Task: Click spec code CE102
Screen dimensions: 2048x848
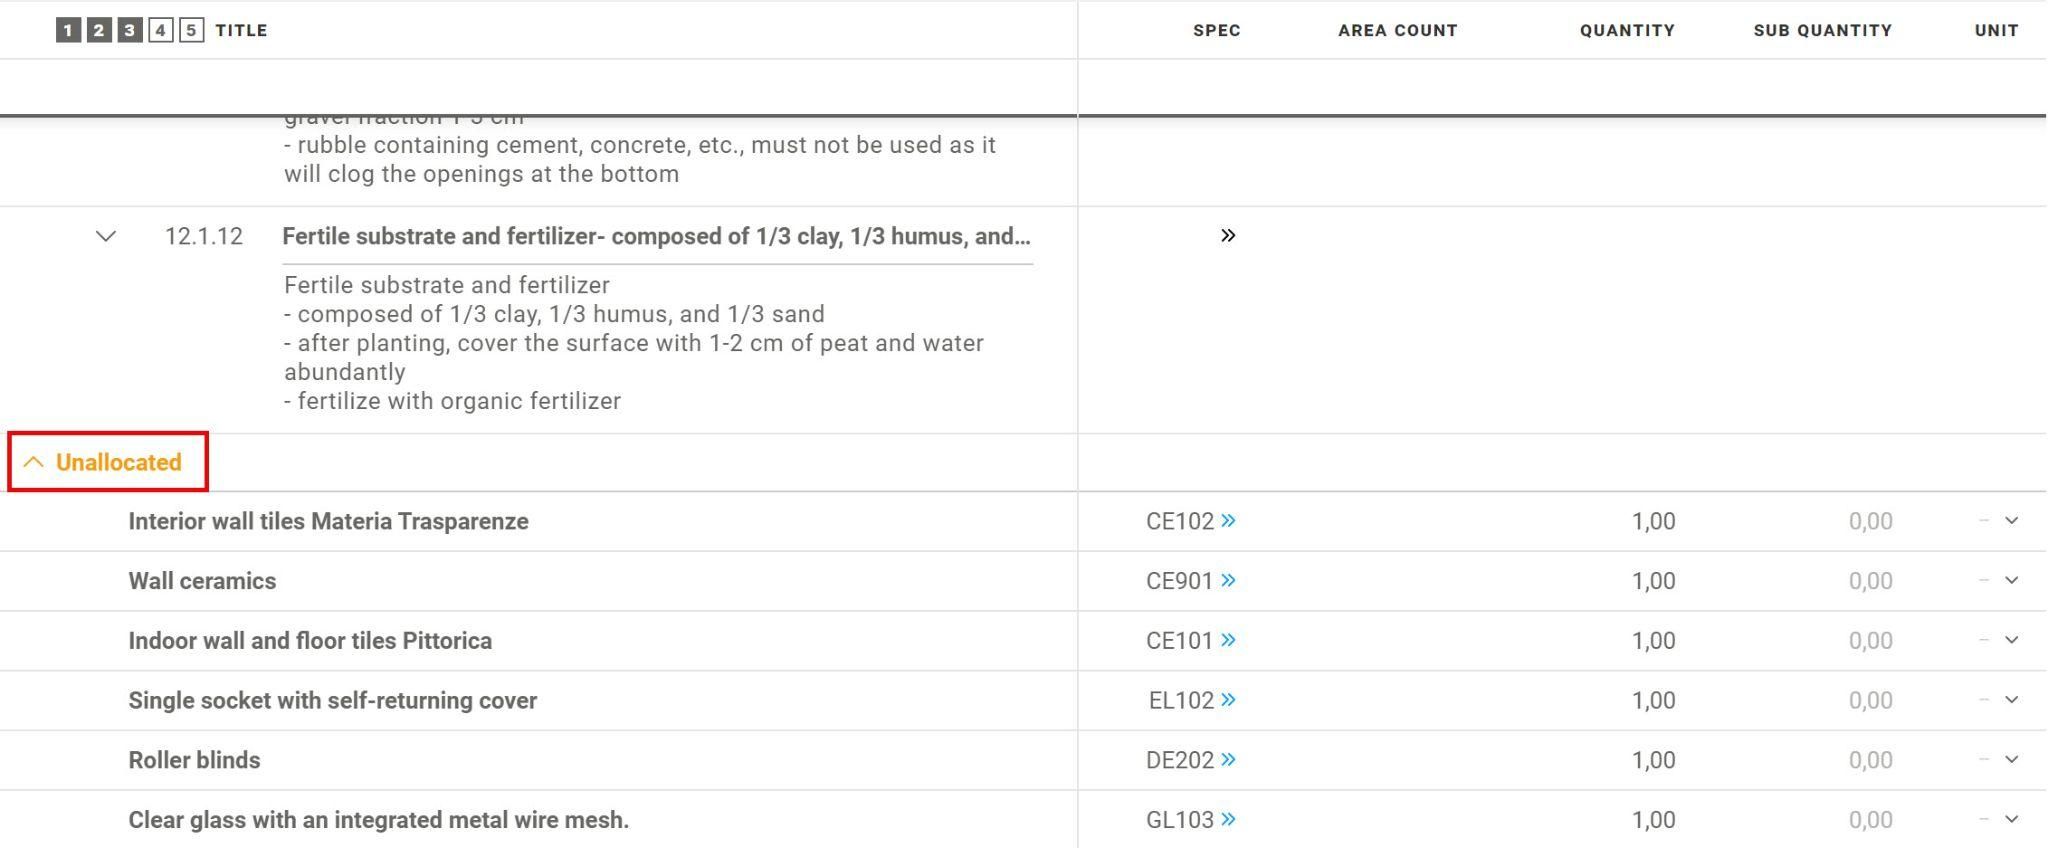Action: 1179,521
